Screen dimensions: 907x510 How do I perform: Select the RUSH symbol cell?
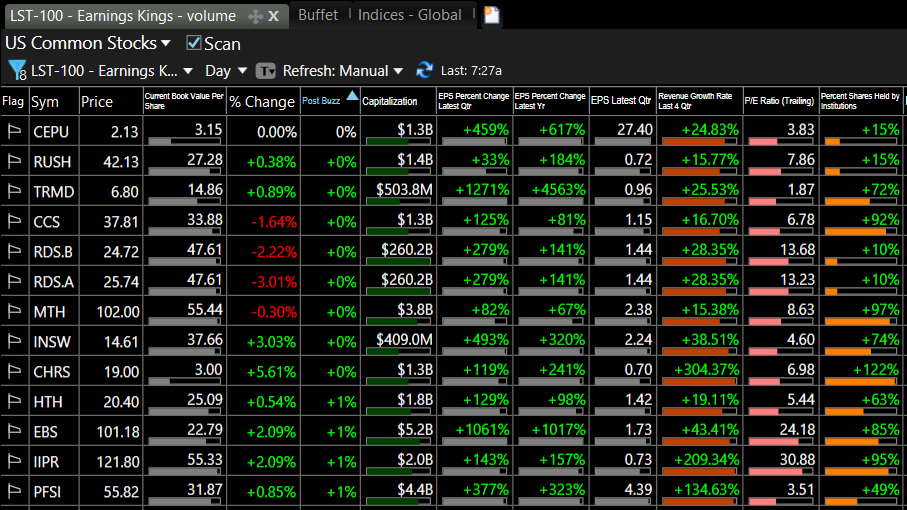coord(53,162)
